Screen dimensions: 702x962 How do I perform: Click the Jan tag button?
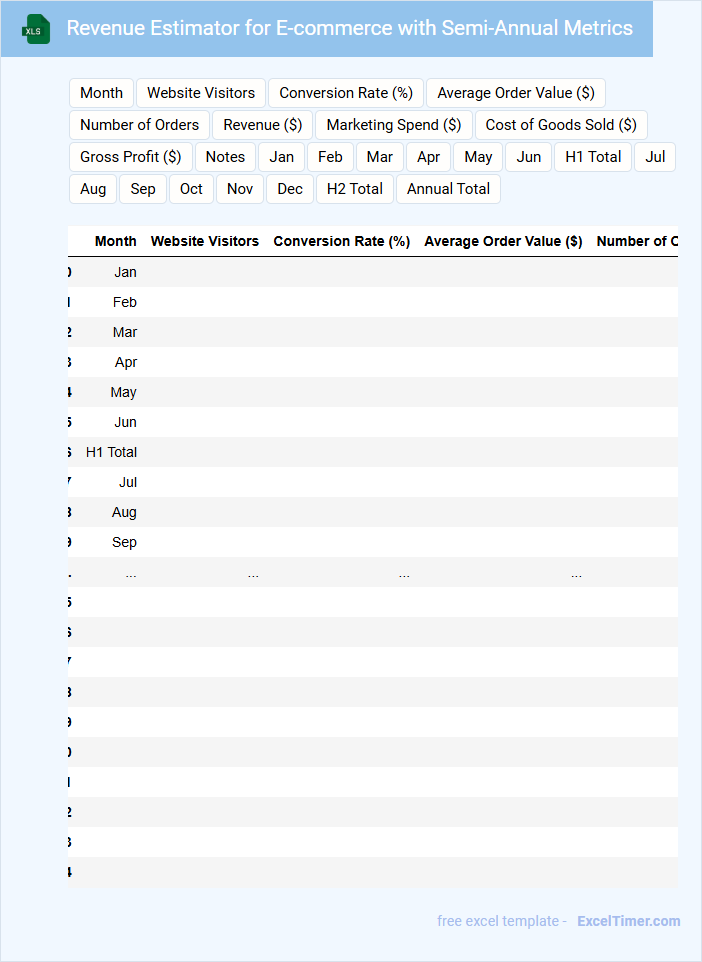tap(282, 157)
